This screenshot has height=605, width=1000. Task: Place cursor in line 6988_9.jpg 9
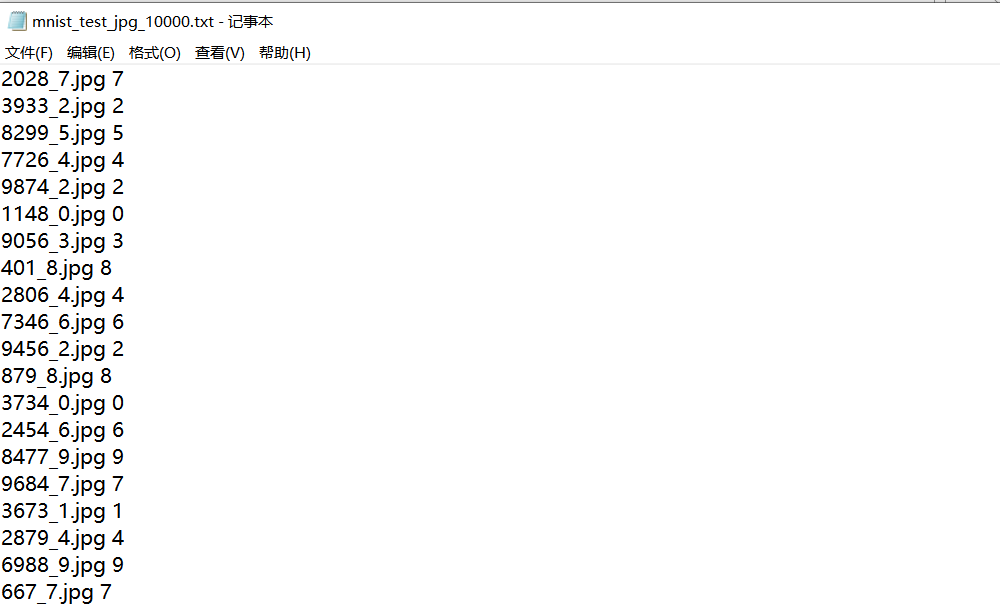point(62,566)
